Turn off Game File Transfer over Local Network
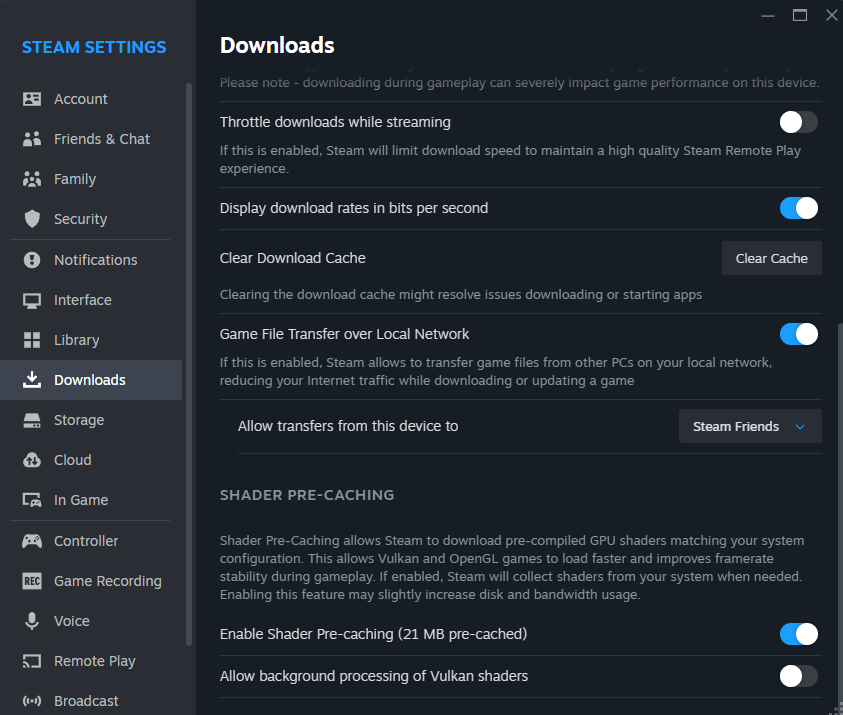The width and height of the screenshot is (843, 715). [798, 334]
